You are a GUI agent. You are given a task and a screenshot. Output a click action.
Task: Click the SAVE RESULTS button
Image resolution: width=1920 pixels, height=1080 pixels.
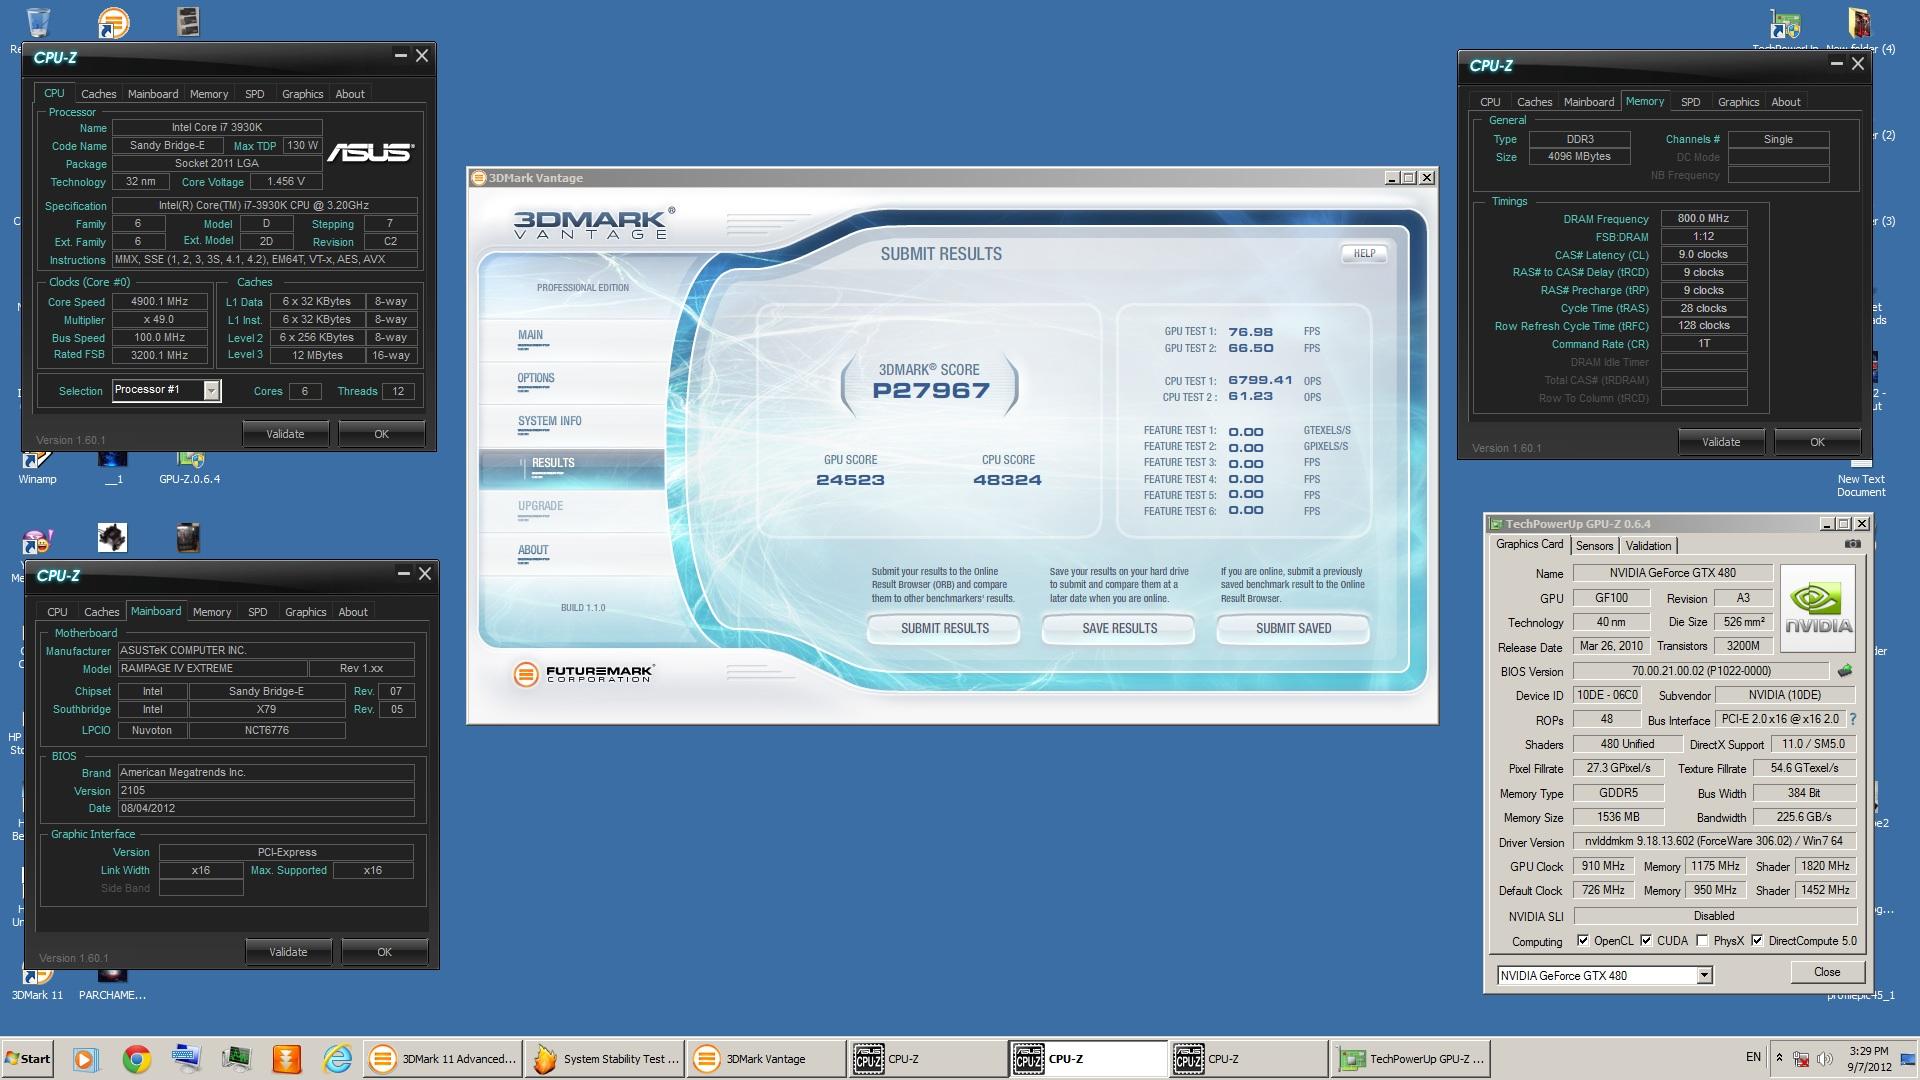(x=1119, y=629)
